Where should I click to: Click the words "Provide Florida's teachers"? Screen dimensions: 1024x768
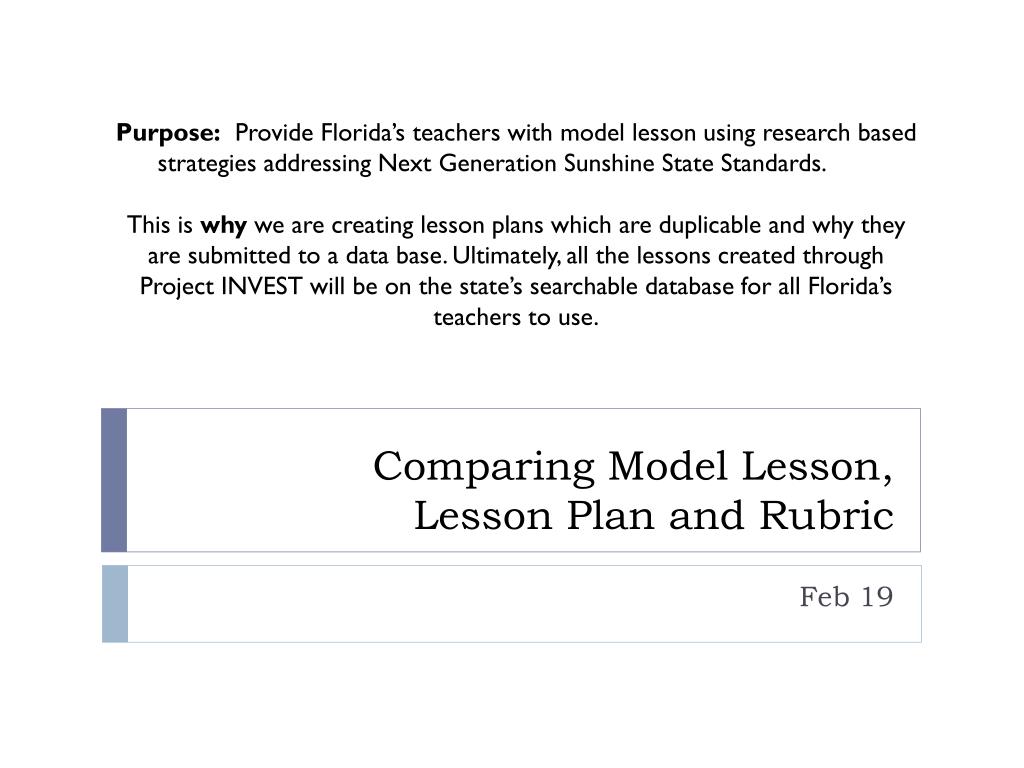coord(368,133)
